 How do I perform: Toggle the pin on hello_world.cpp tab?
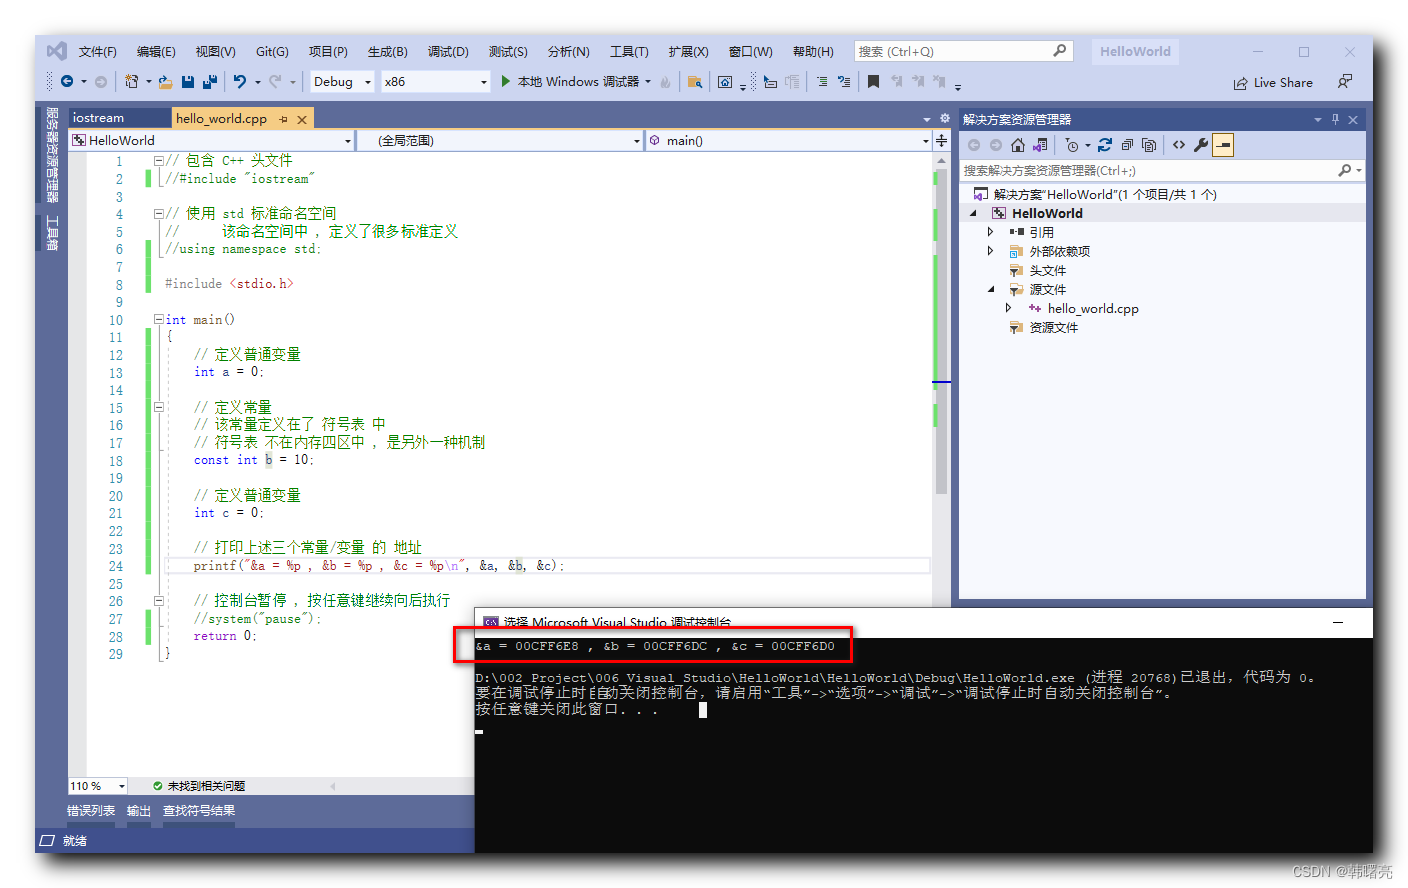pyautogui.click(x=283, y=119)
